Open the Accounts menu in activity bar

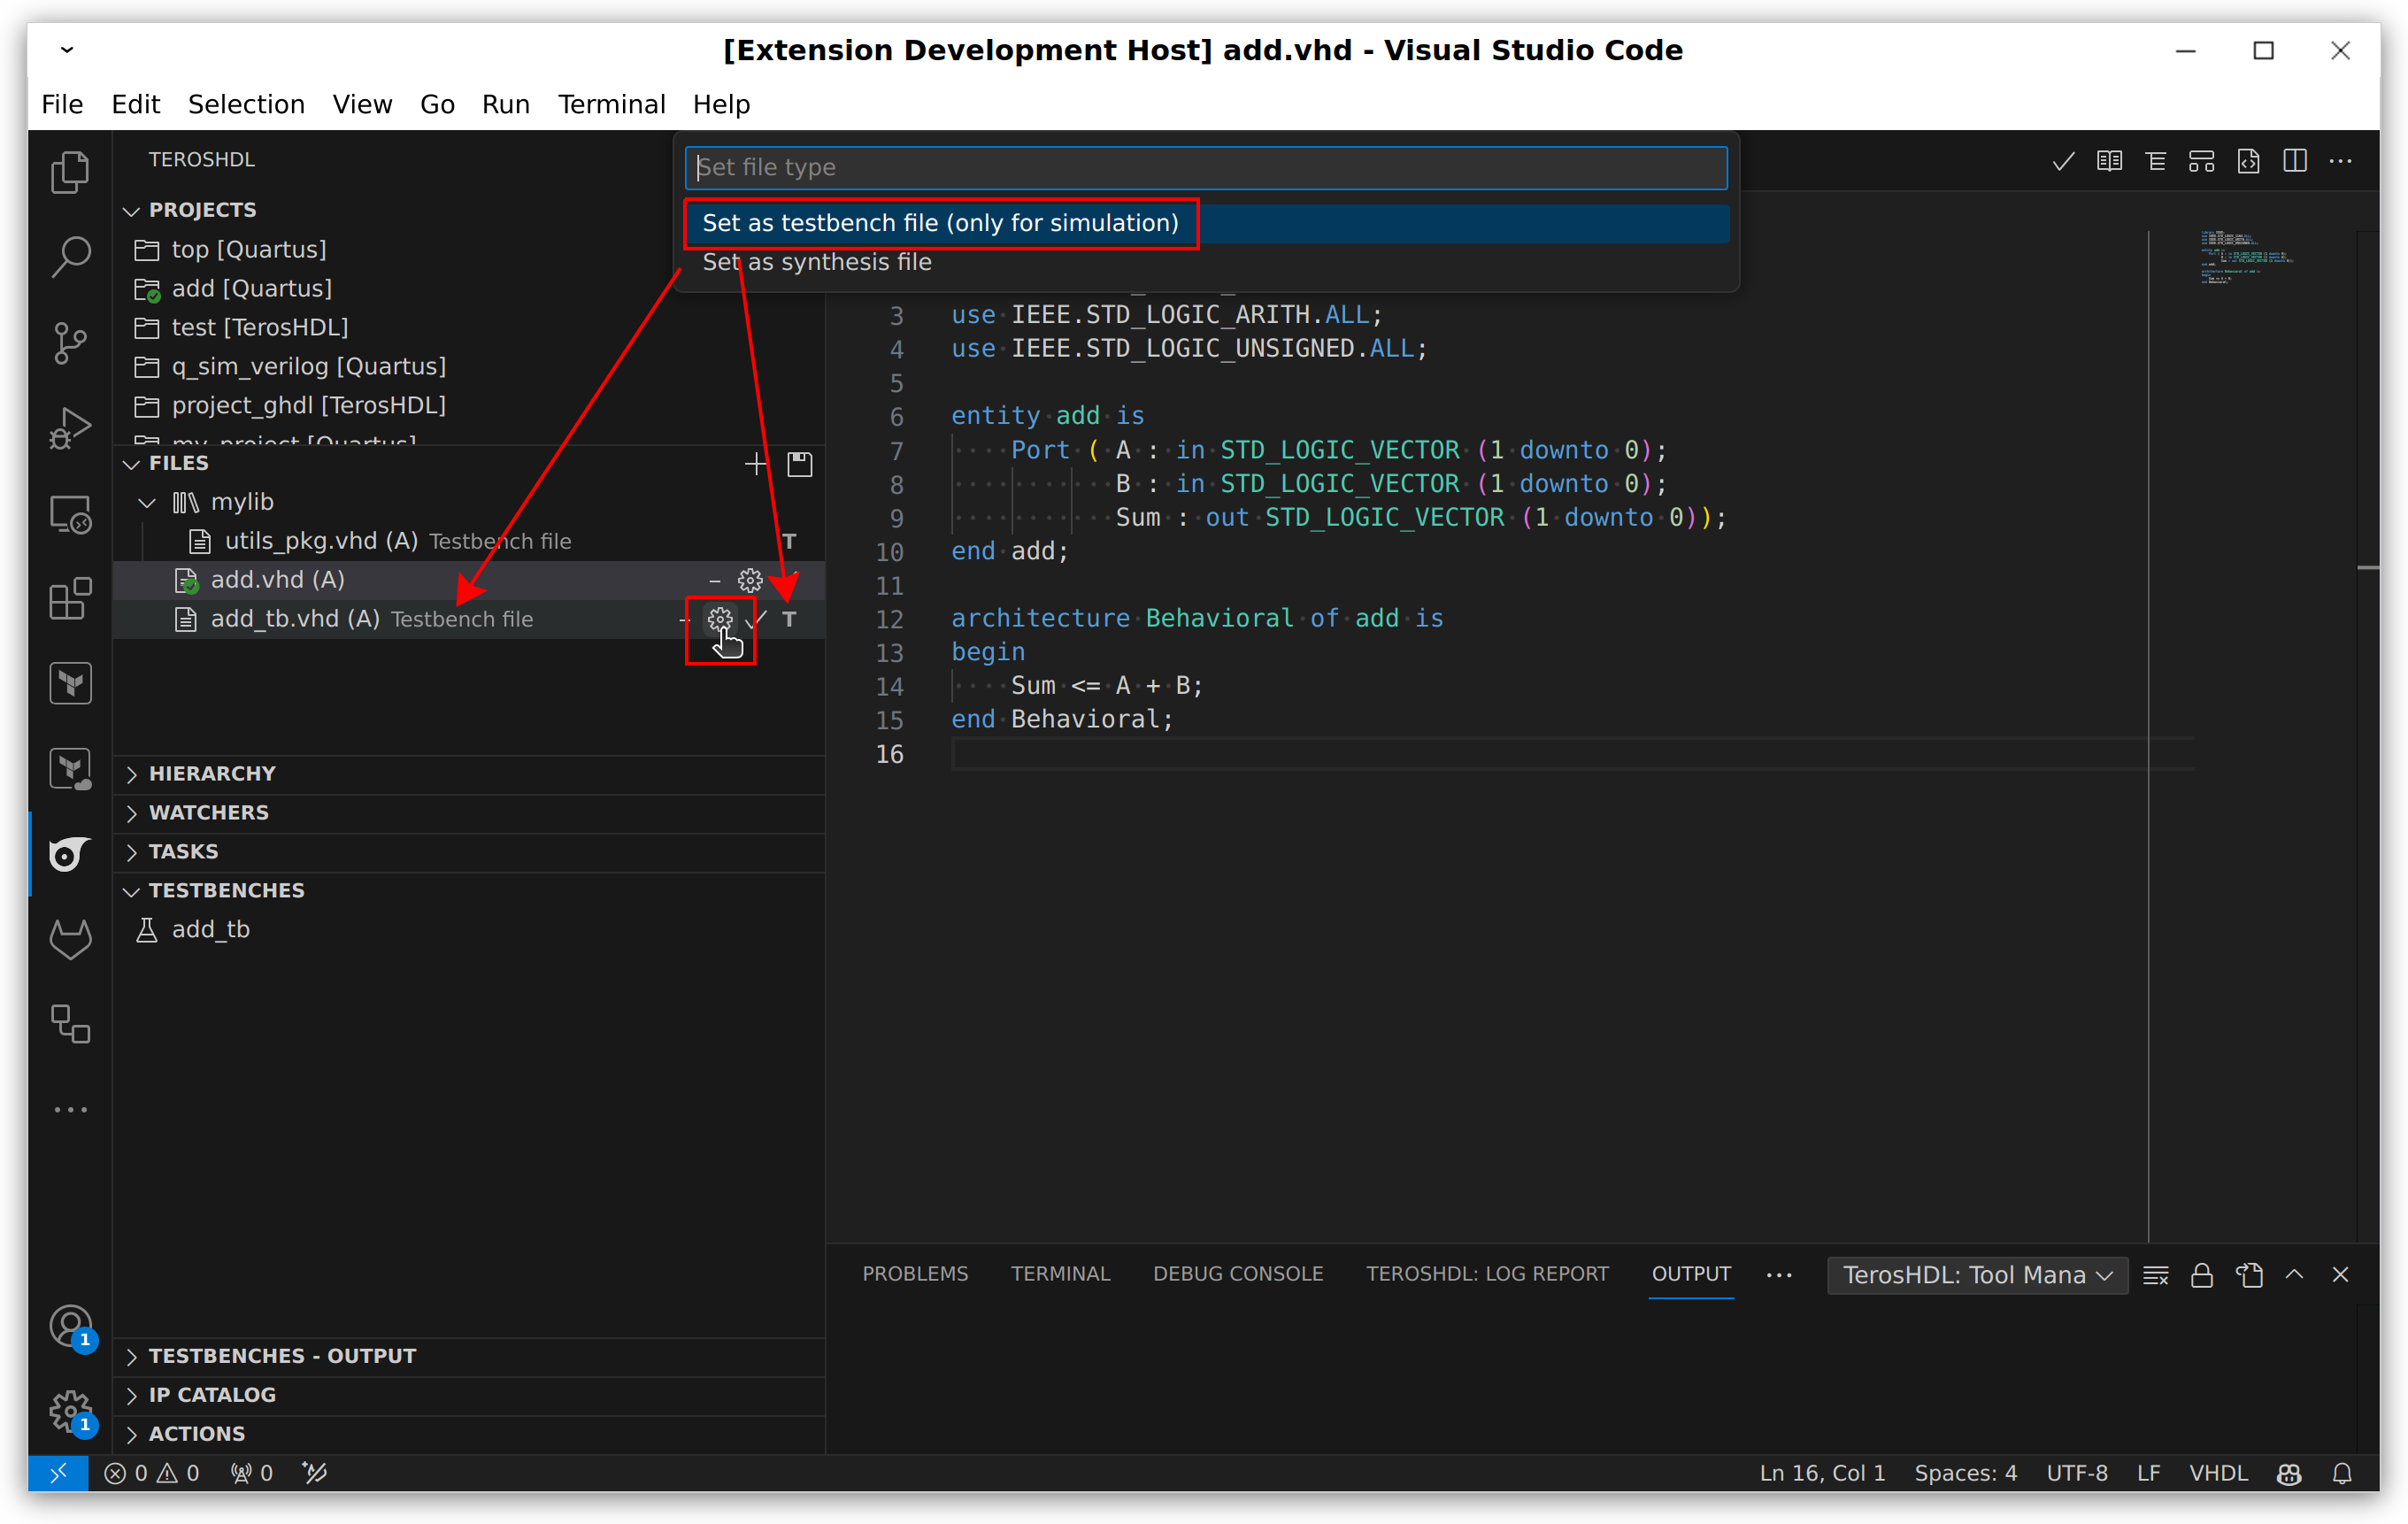pos(70,1327)
